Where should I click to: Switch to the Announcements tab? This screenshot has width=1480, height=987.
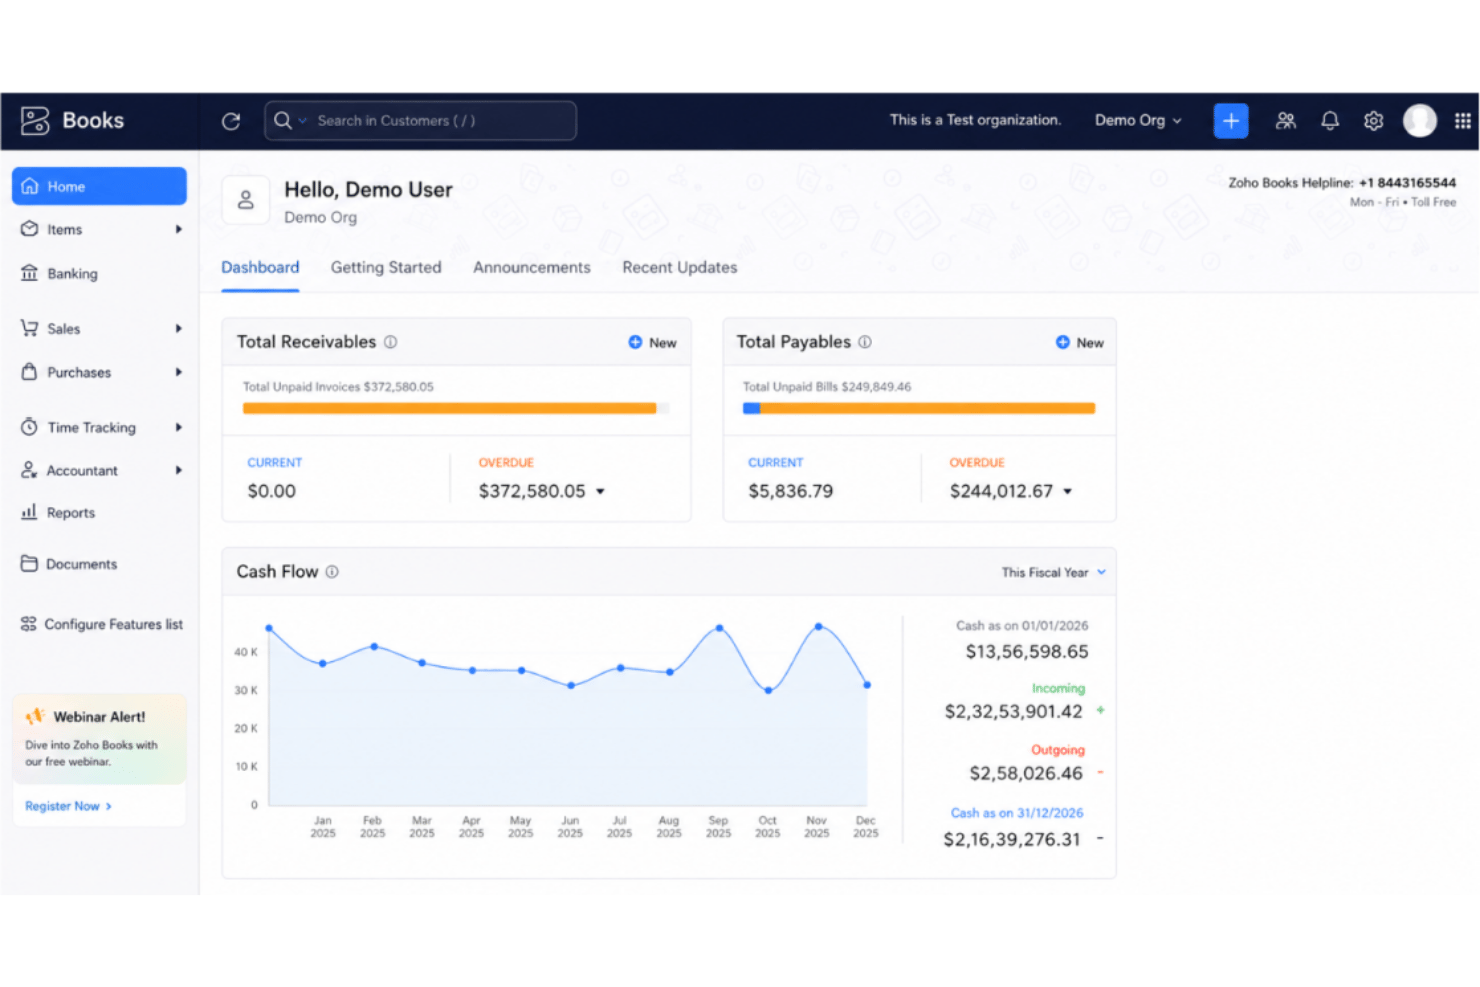click(x=532, y=267)
